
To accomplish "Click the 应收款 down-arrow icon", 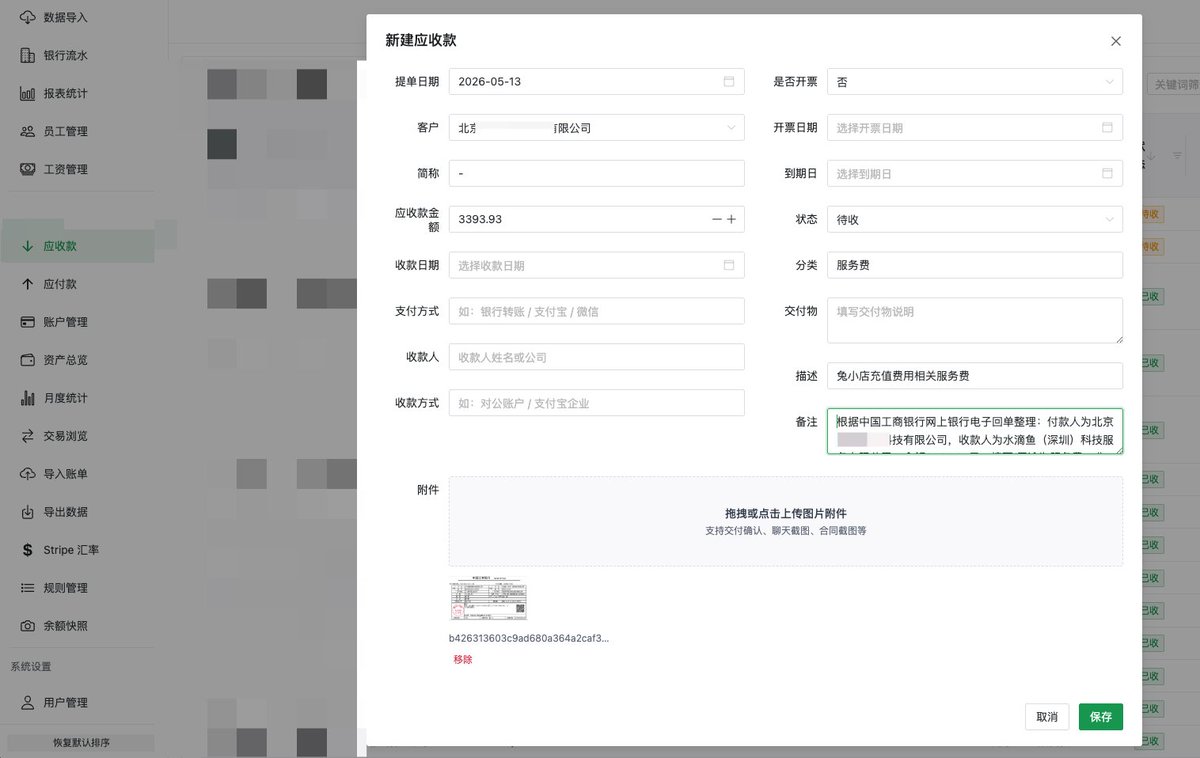I will coord(28,246).
